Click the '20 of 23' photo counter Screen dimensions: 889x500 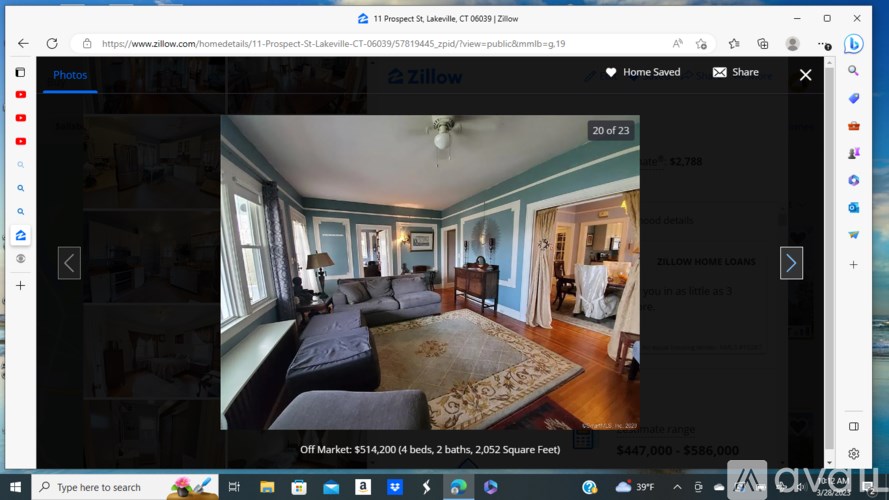tap(611, 130)
